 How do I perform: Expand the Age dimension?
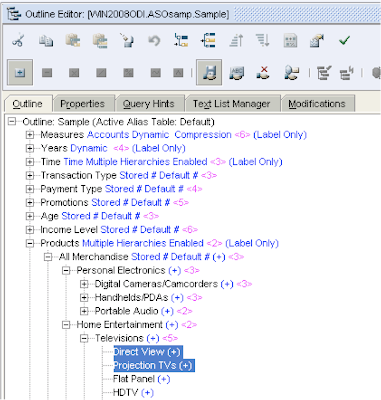pos(30,216)
